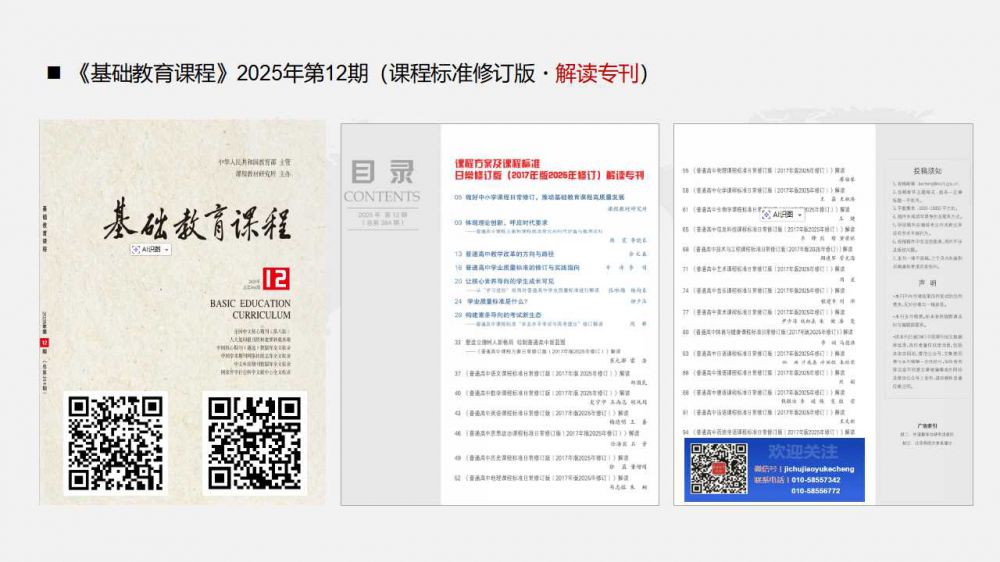Click the black square bullet before the slide title
This screenshot has height=562, width=1000.
54,73
